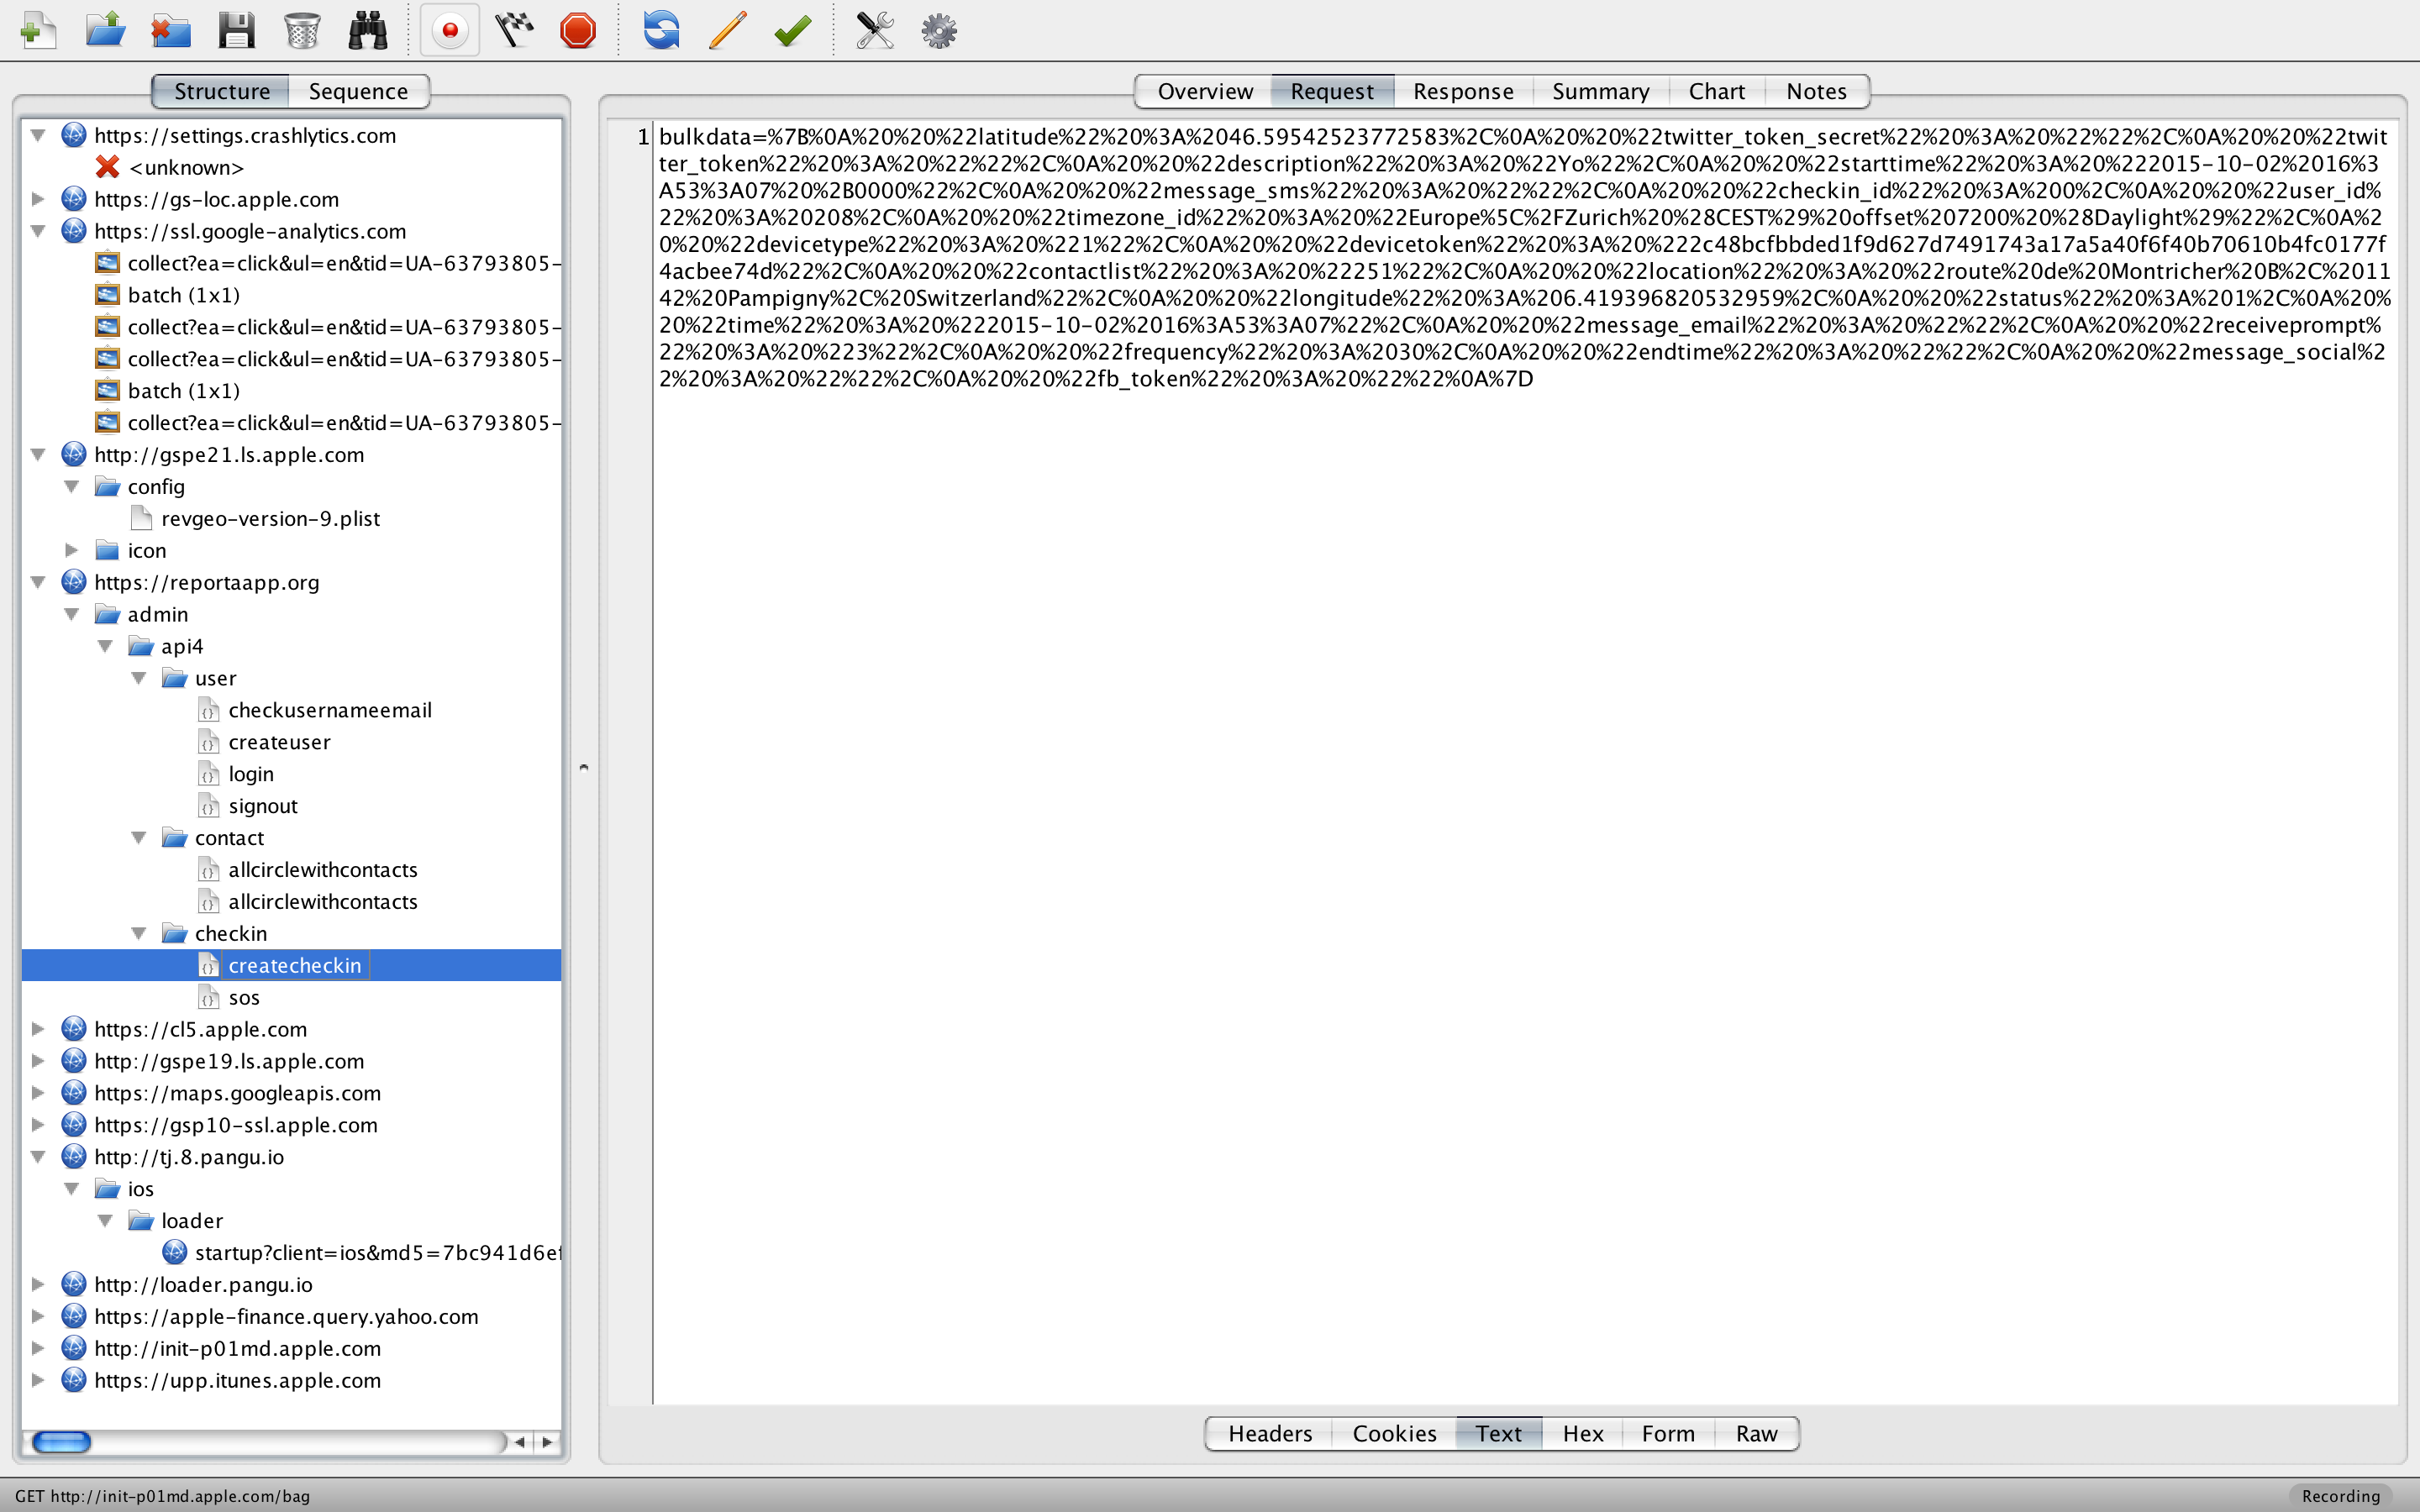Expand the https://gs-loc.apple.com node
Image resolution: width=2420 pixels, height=1512 pixels.
coord(38,199)
